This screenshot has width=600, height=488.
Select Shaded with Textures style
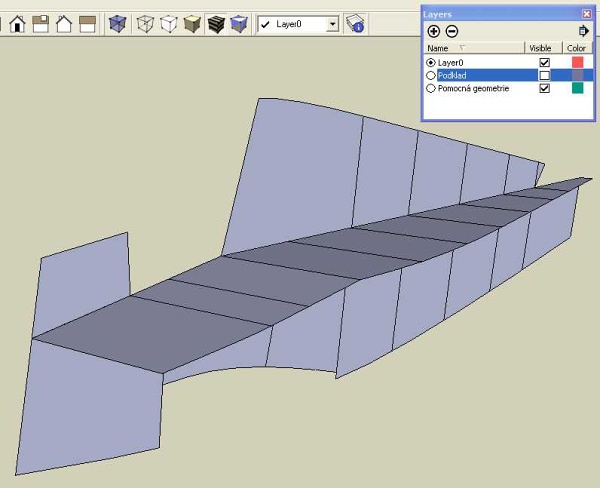[x=215, y=24]
